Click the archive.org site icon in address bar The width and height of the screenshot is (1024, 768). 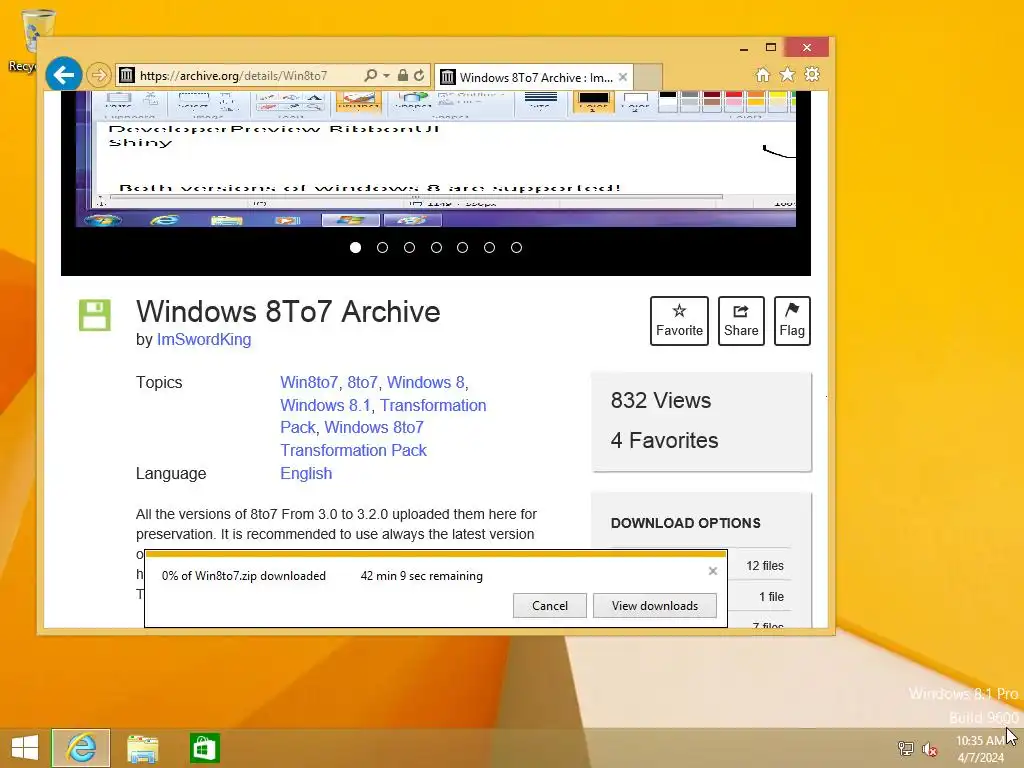click(x=127, y=75)
